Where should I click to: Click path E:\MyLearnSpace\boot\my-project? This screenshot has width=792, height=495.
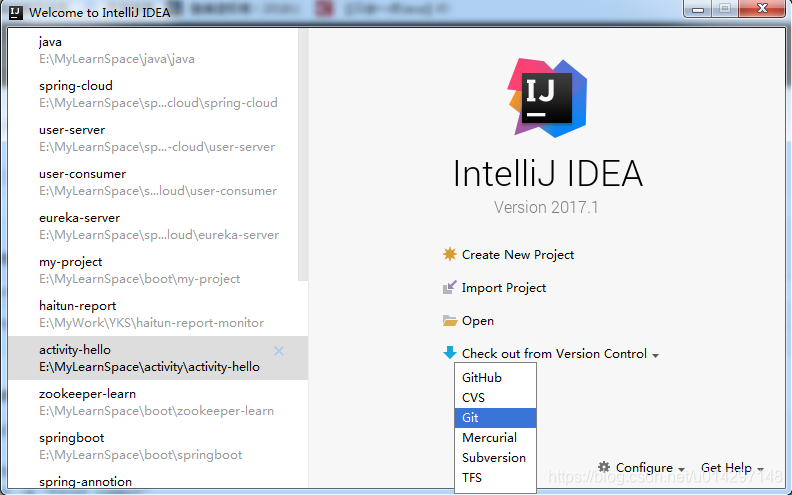click(x=139, y=279)
